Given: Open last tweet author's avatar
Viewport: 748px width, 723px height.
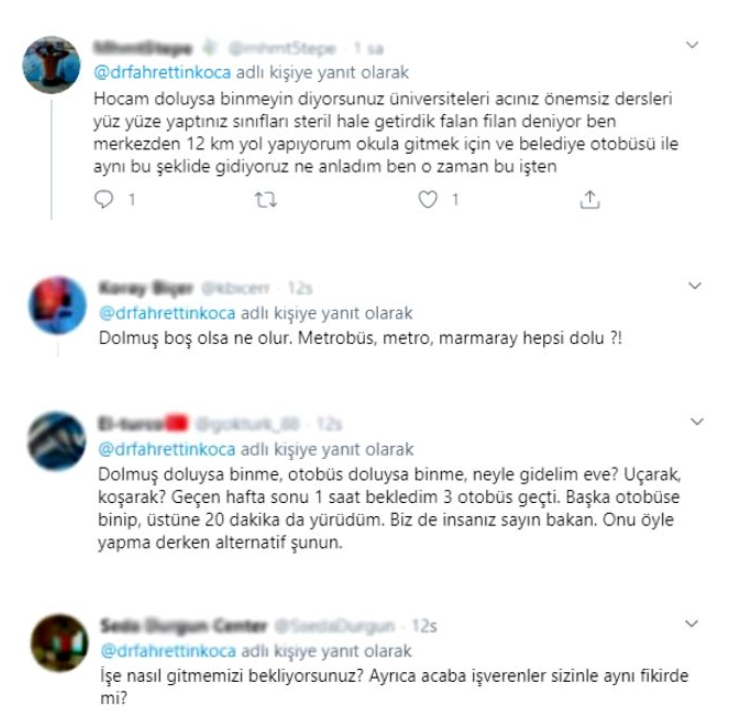Looking at the screenshot, I should [60, 643].
